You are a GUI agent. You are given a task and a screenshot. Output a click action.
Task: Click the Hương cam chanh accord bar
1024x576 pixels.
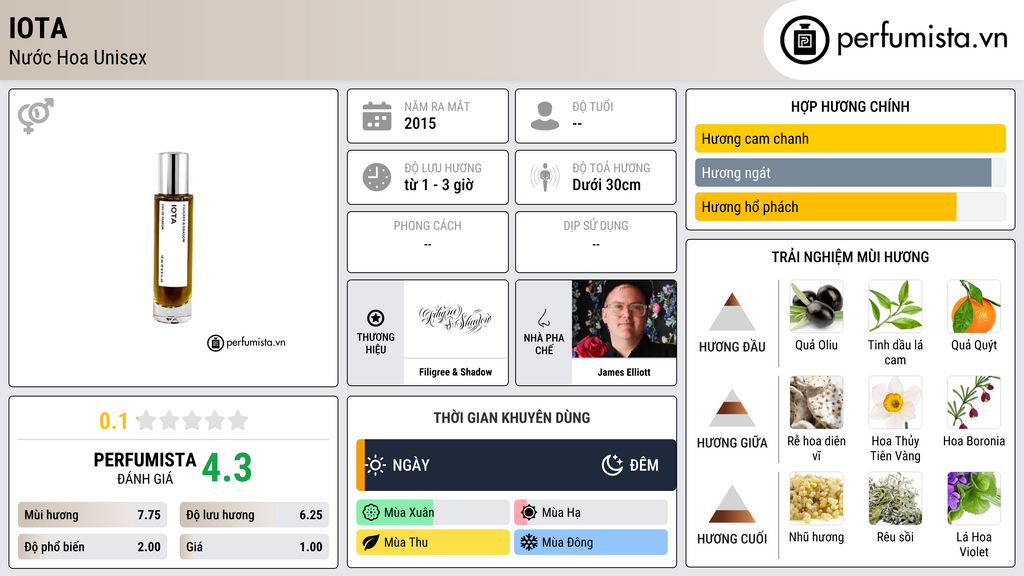(850, 138)
